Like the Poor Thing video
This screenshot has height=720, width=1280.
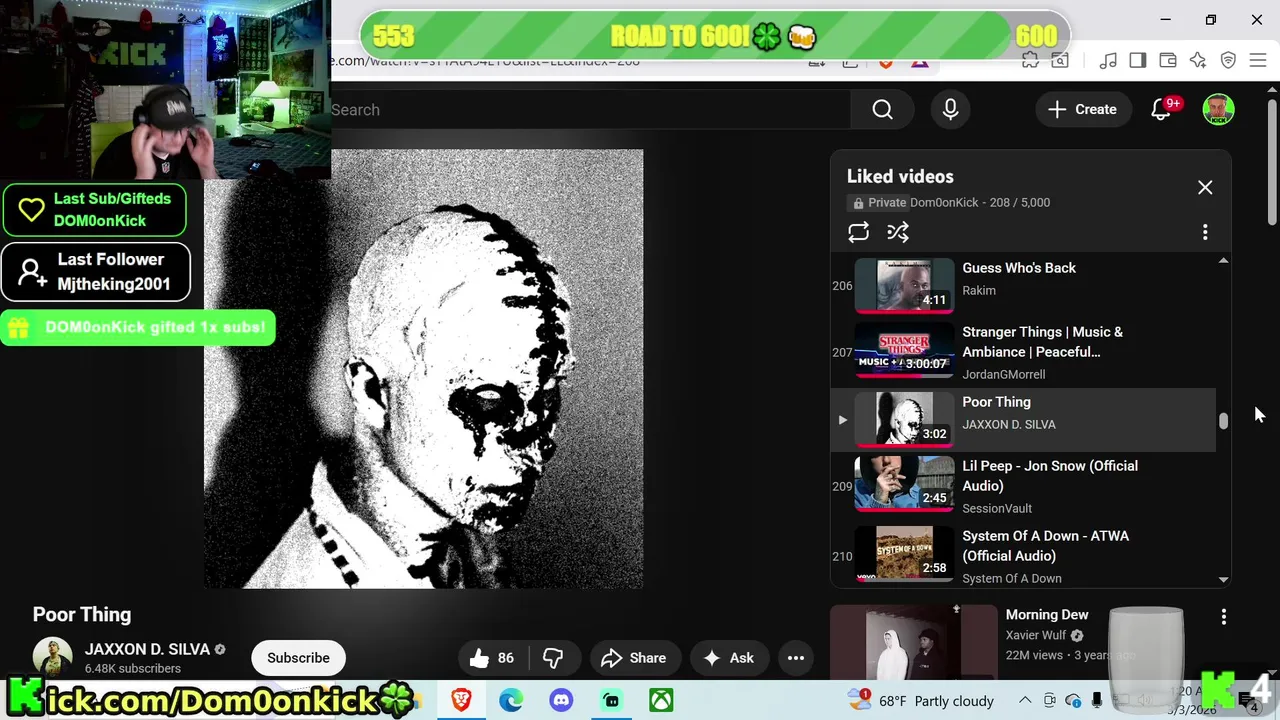(491, 658)
